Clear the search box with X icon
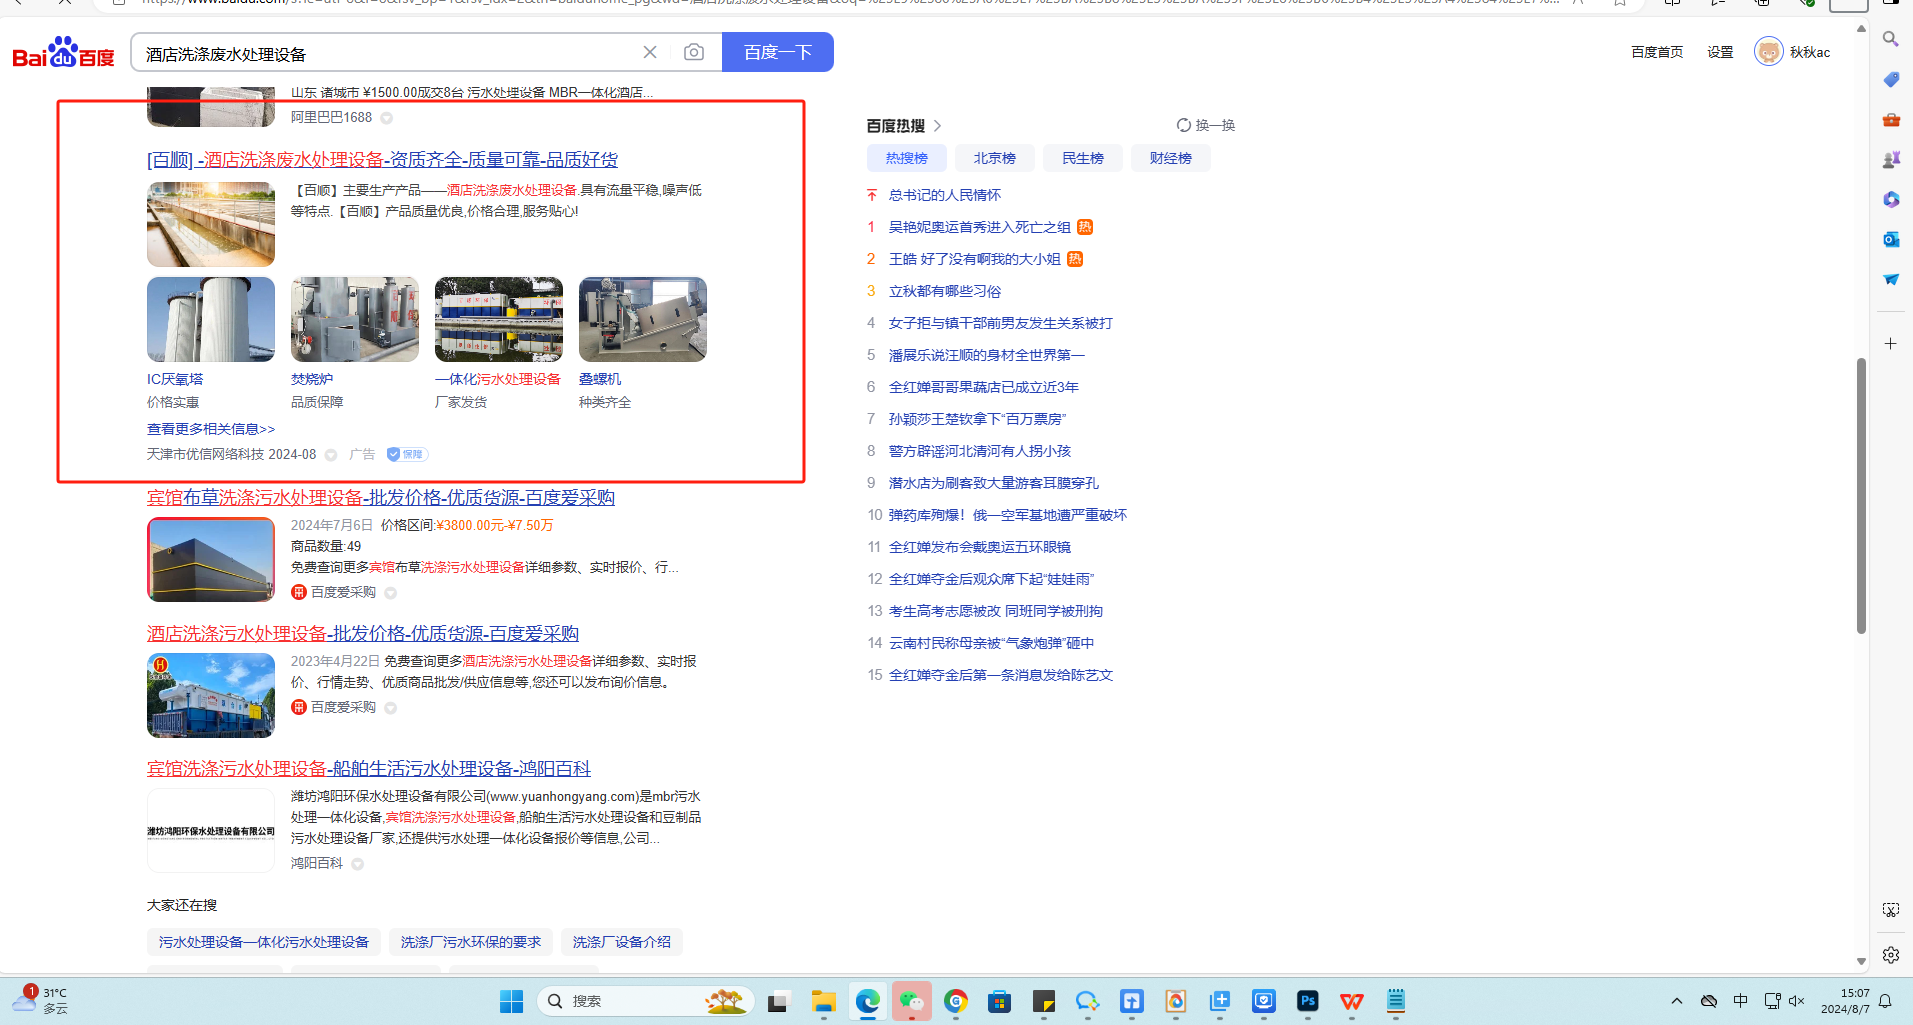 [650, 52]
